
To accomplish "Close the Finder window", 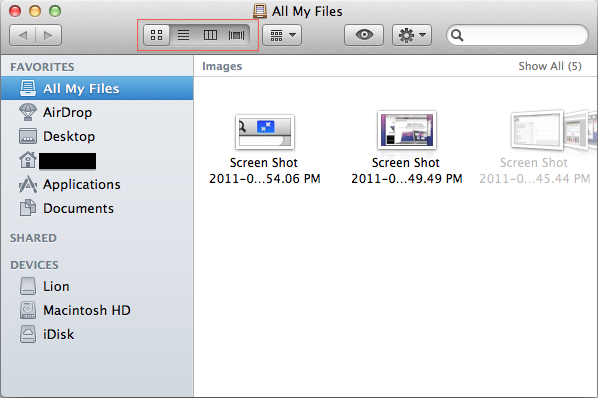I will click(15, 11).
